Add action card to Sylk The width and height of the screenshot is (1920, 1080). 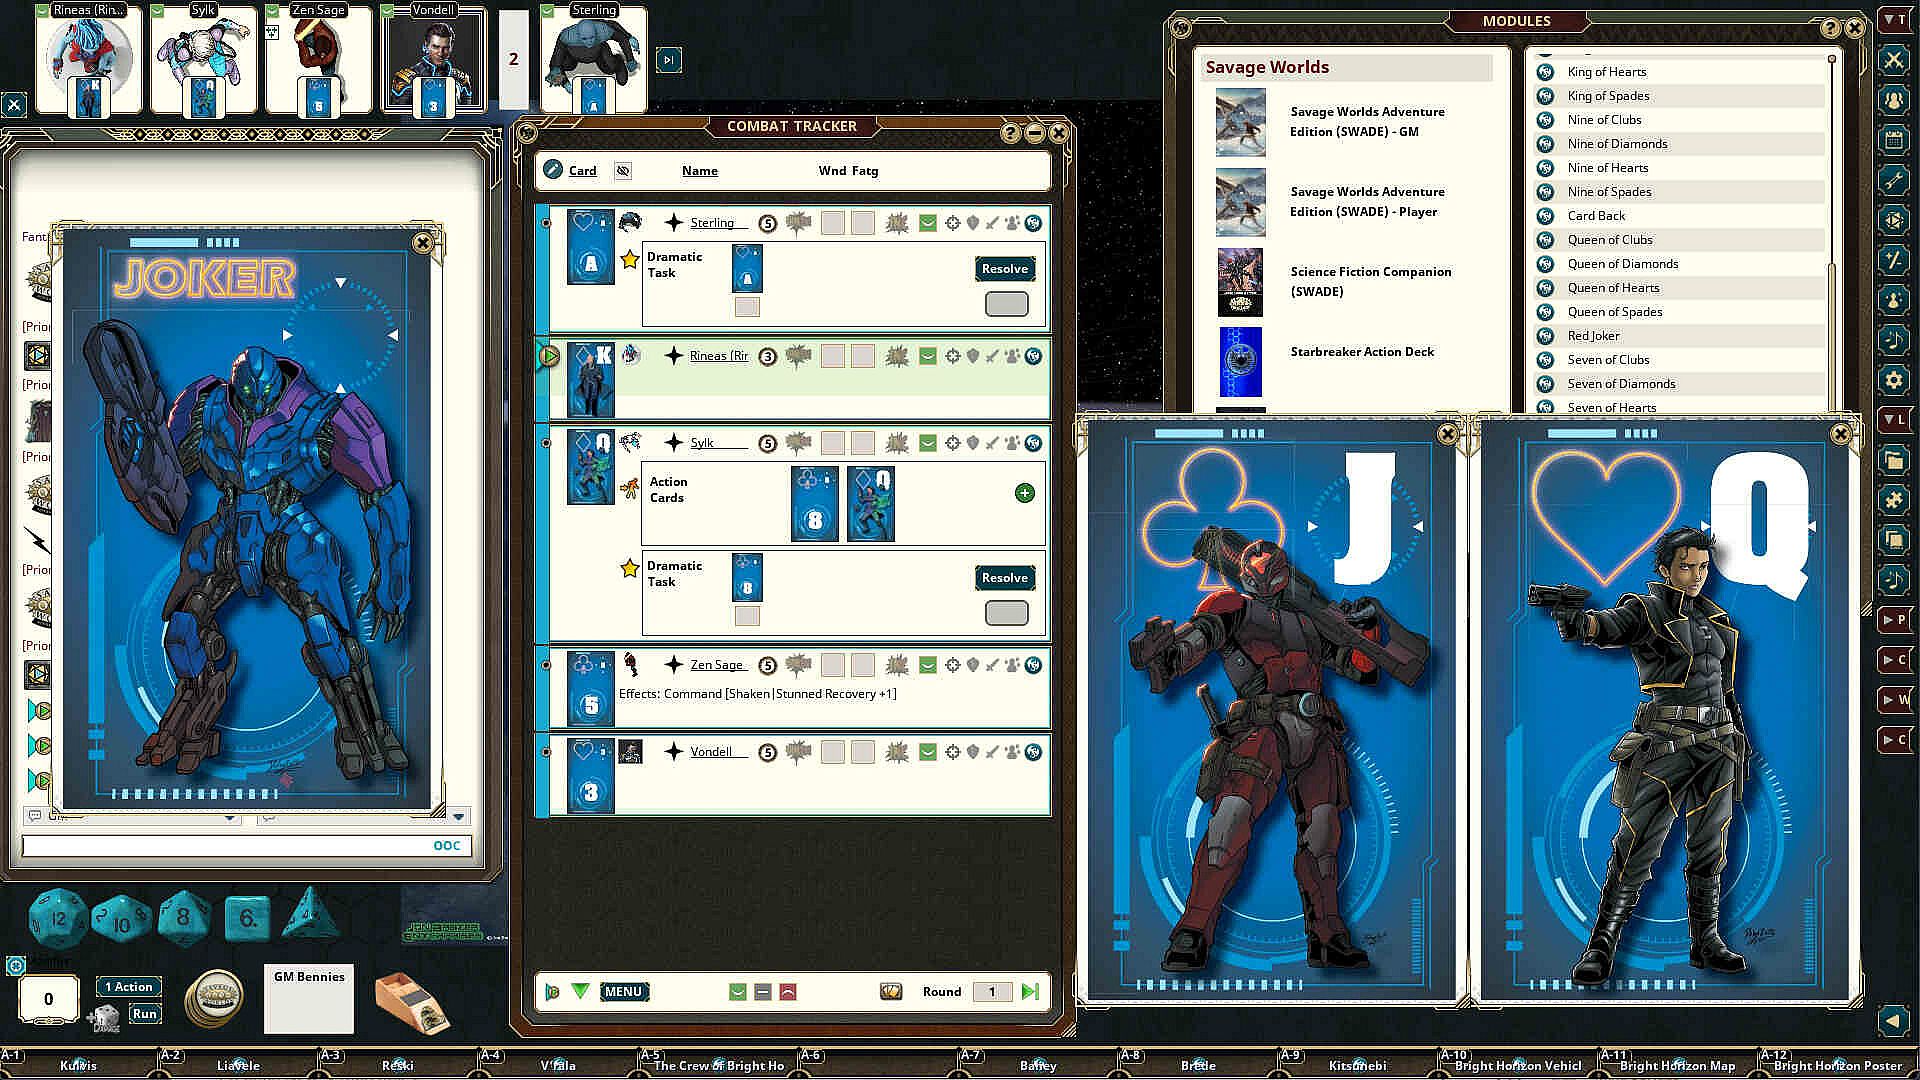click(x=1024, y=493)
